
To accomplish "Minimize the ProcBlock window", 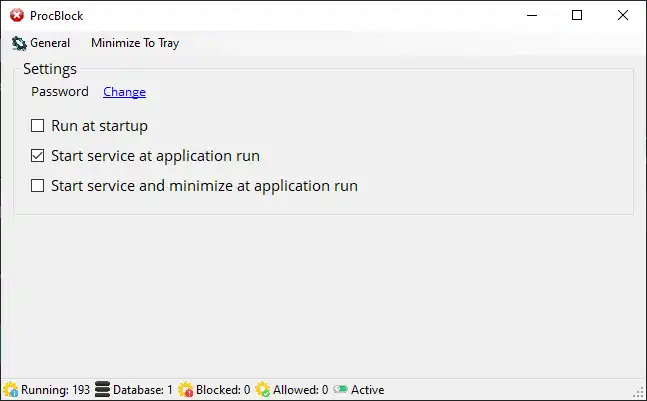I will 531,15.
